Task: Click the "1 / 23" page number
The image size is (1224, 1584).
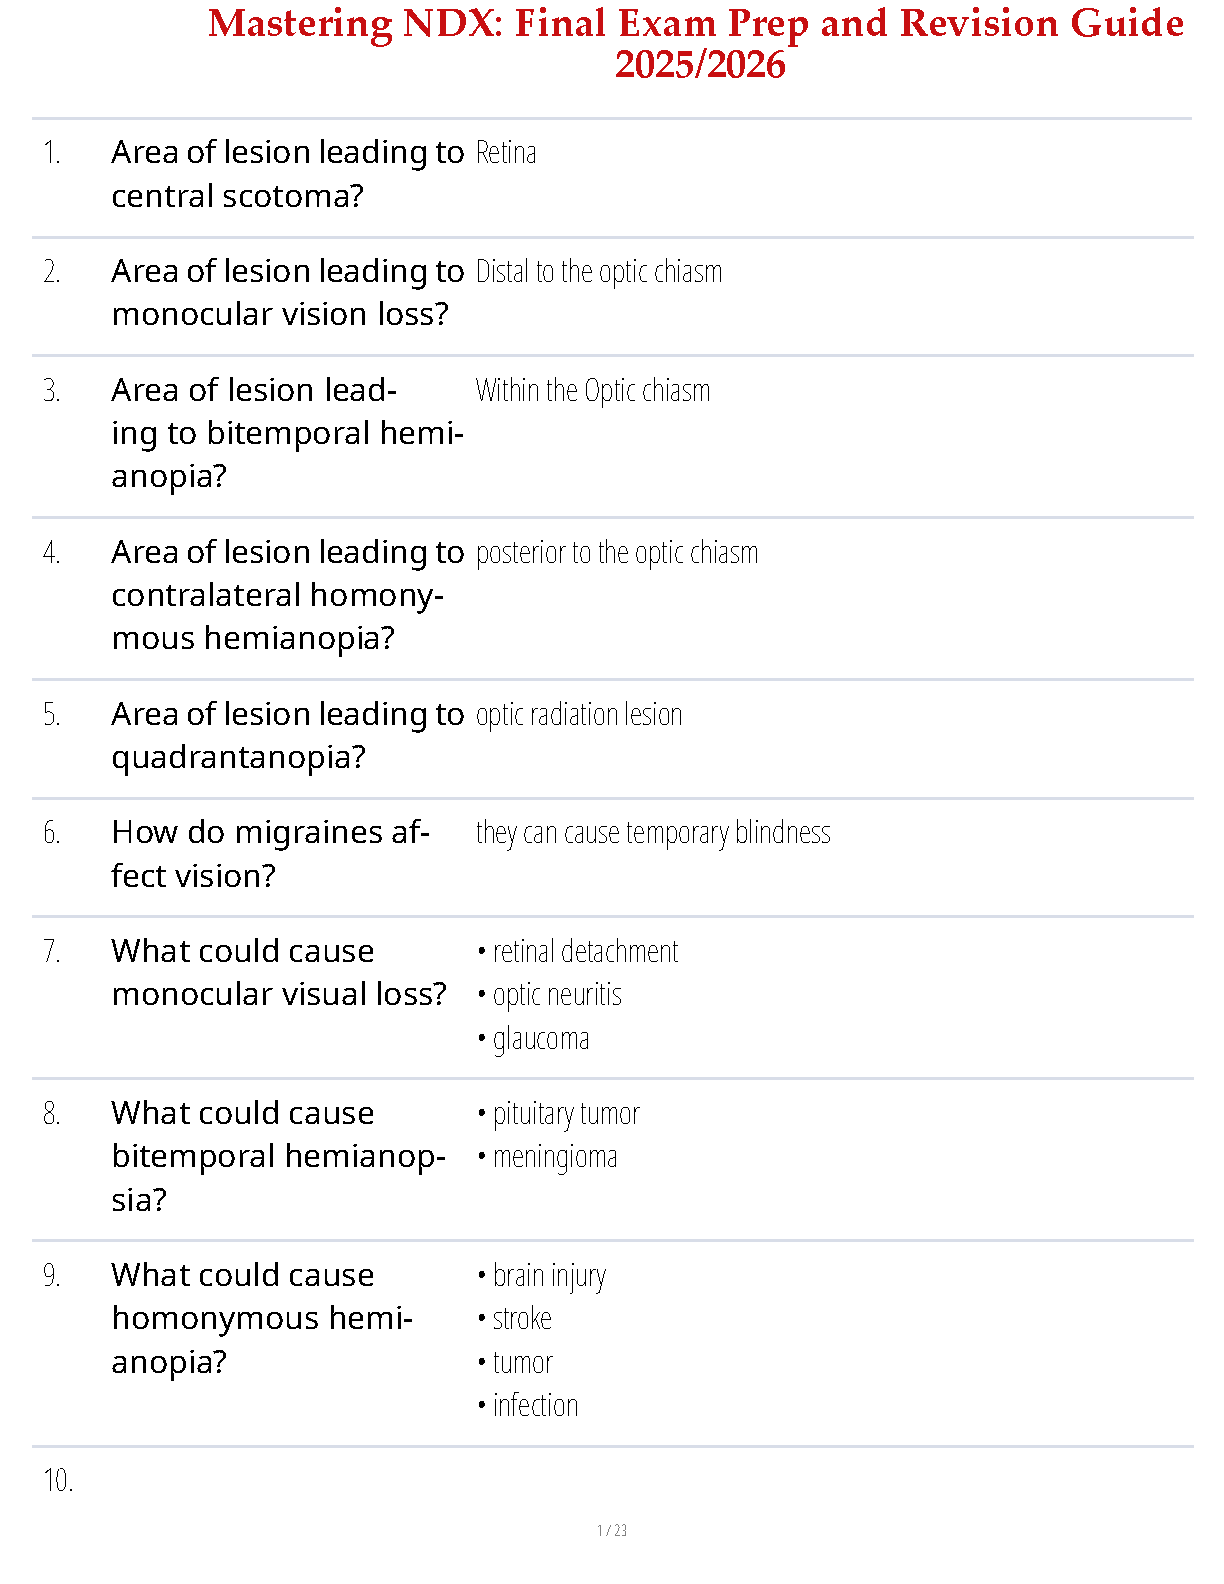Action: click(612, 1530)
